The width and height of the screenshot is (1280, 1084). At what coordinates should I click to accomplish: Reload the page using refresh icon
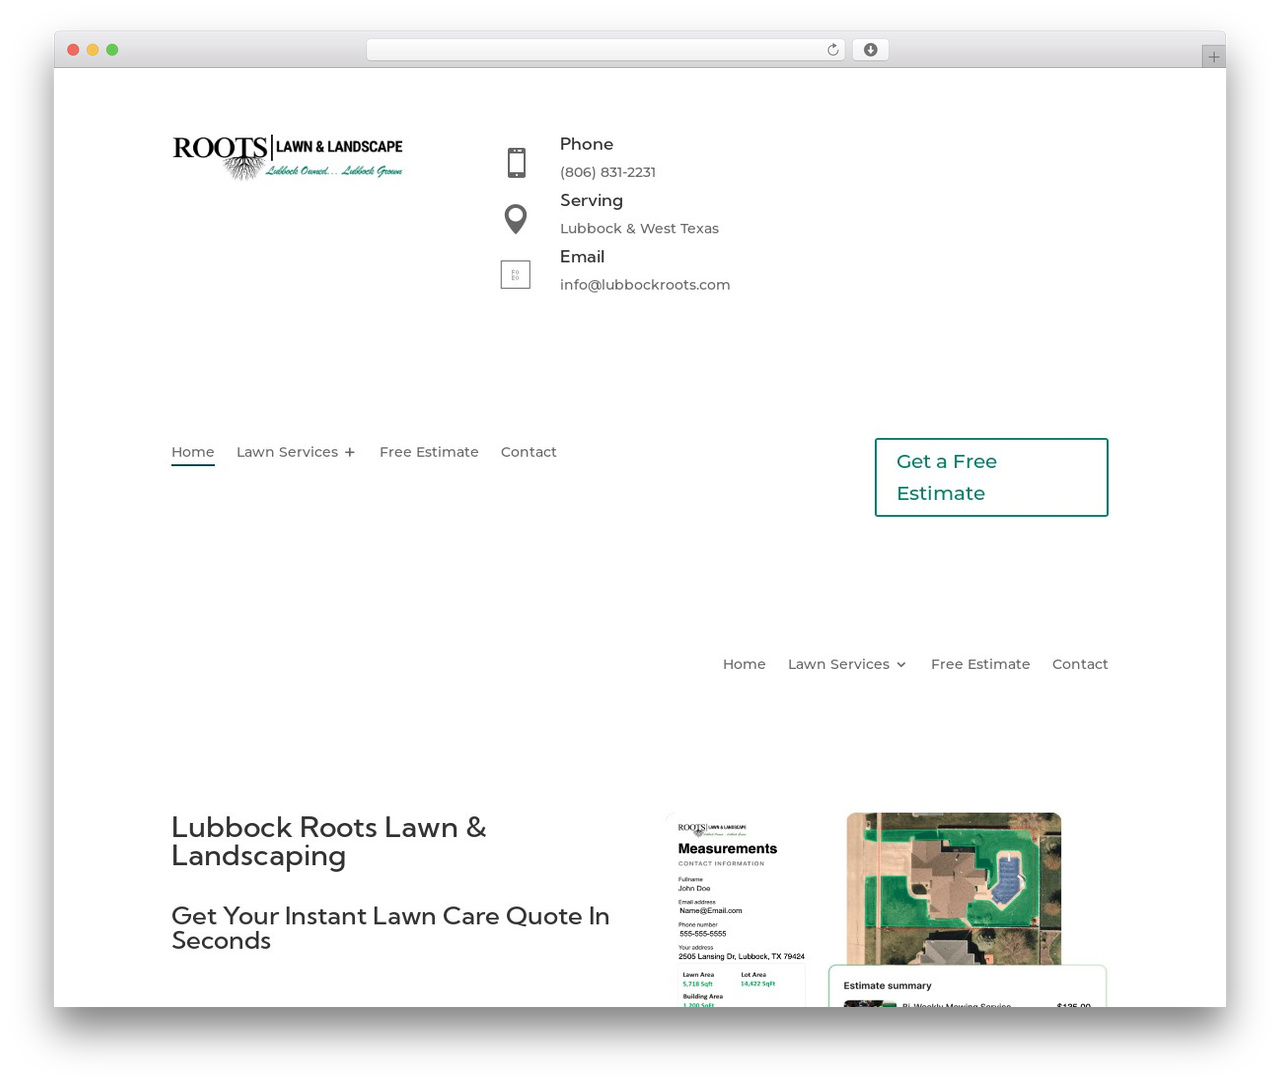click(832, 50)
